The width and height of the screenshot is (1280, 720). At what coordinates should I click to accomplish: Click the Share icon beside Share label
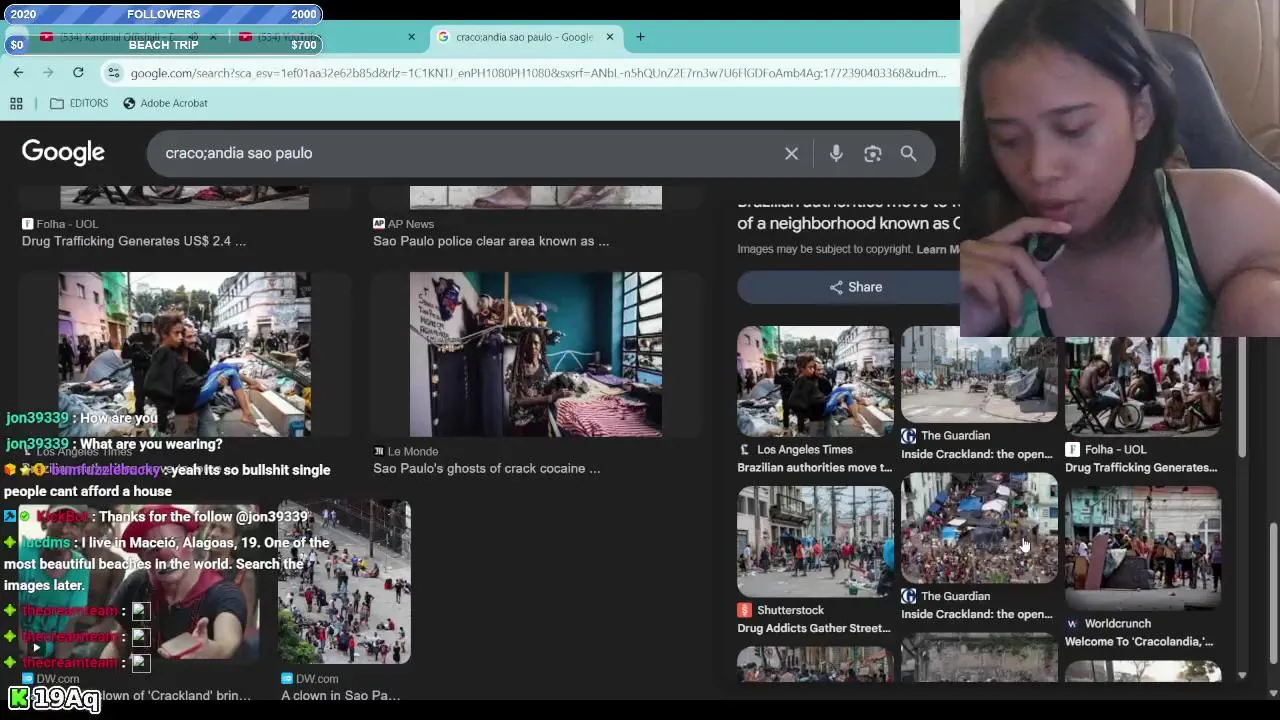(836, 287)
